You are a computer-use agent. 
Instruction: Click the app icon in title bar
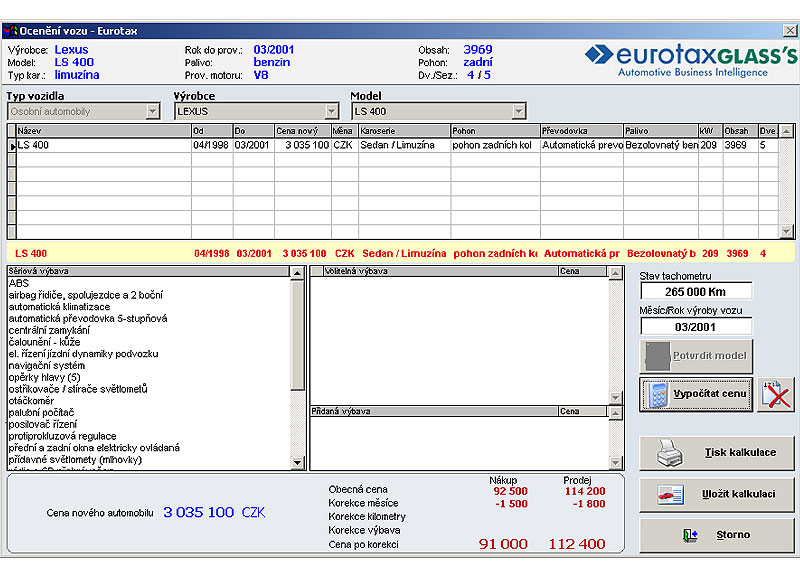pos(11,31)
